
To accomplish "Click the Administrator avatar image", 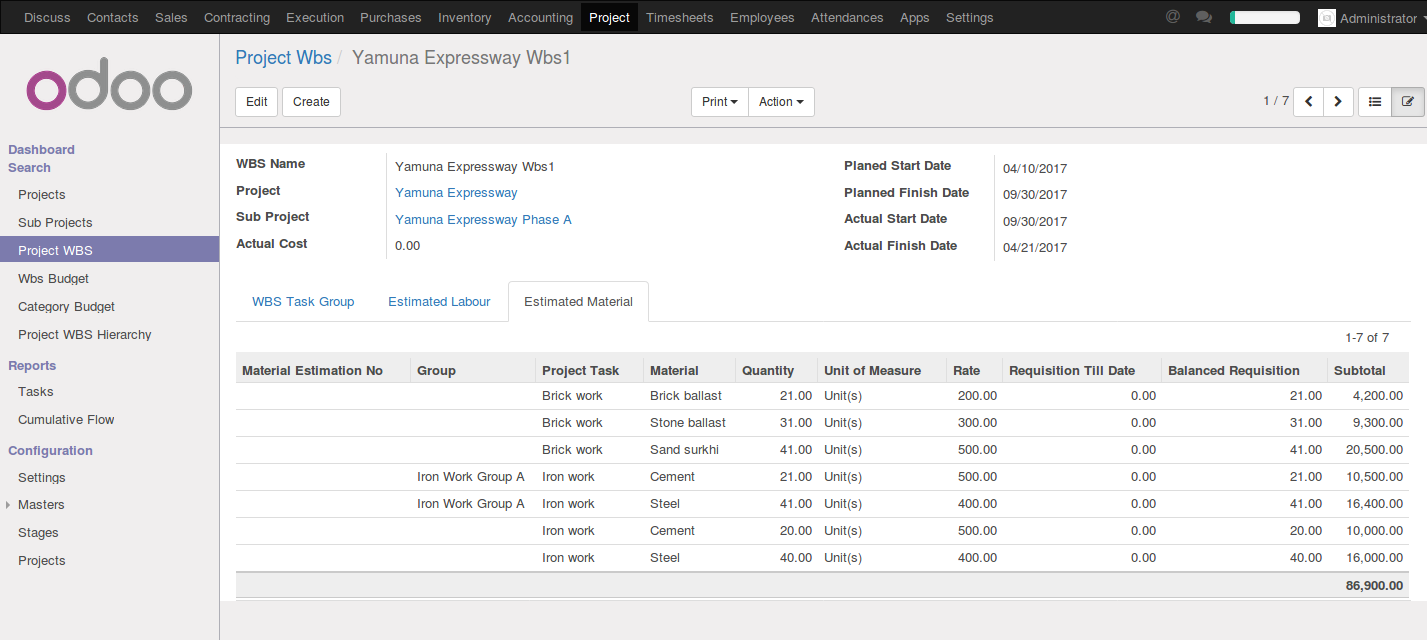I will pyautogui.click(x=1327, y=18).
